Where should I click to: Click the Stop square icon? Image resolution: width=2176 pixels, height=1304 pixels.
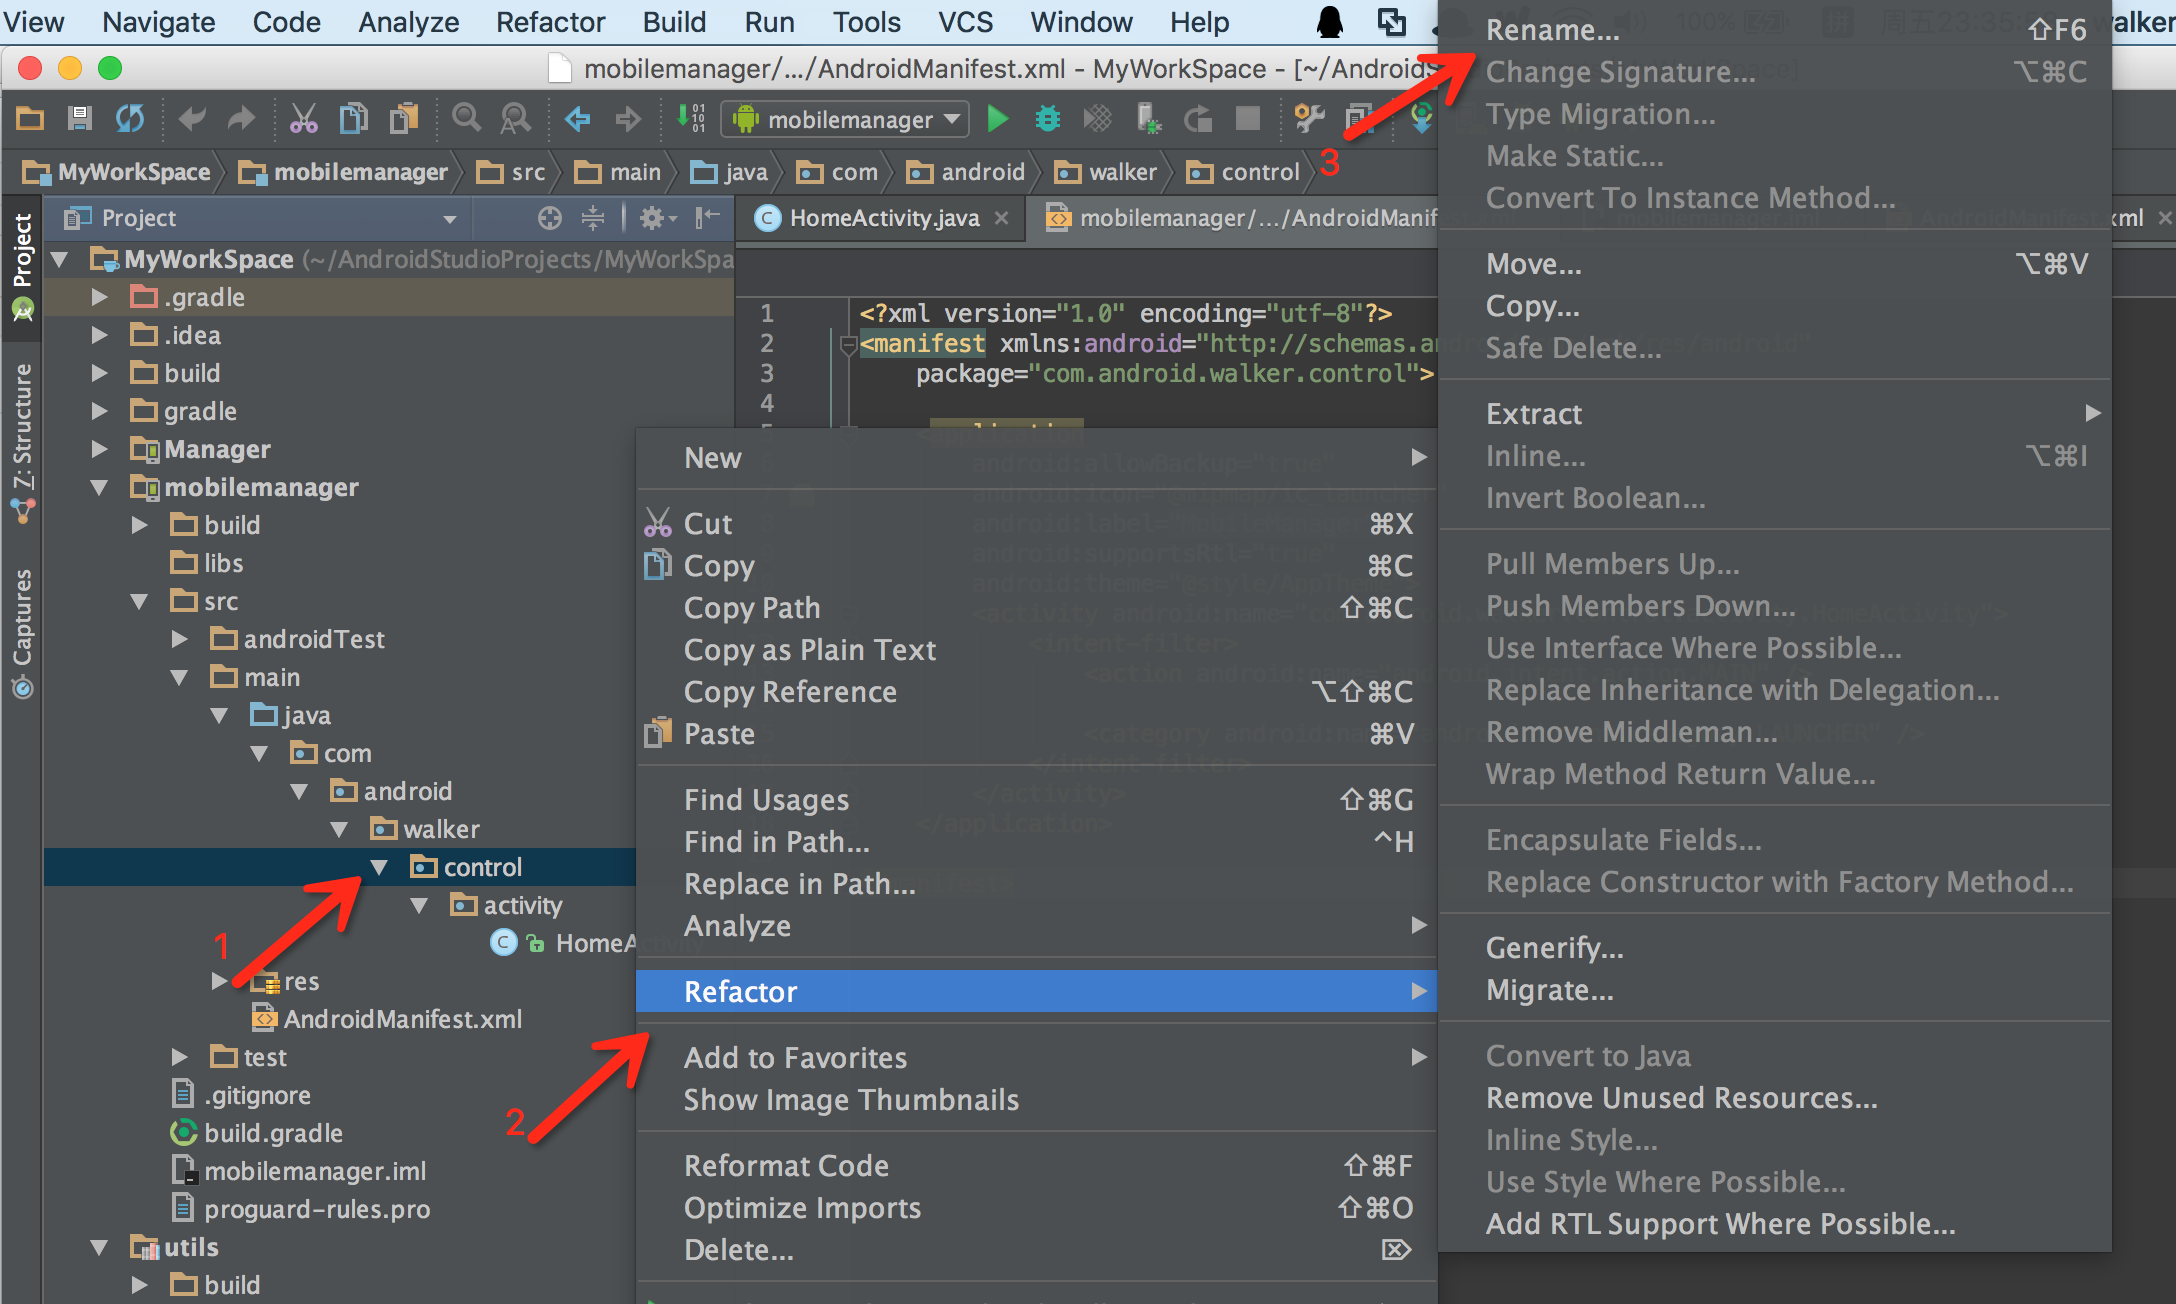pos(1248,119)
